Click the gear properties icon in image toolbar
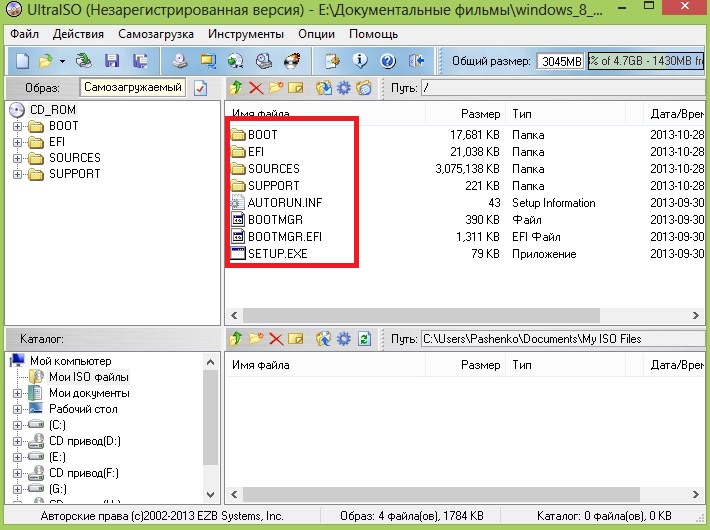The image size is (710, 530). click(344, 88)
